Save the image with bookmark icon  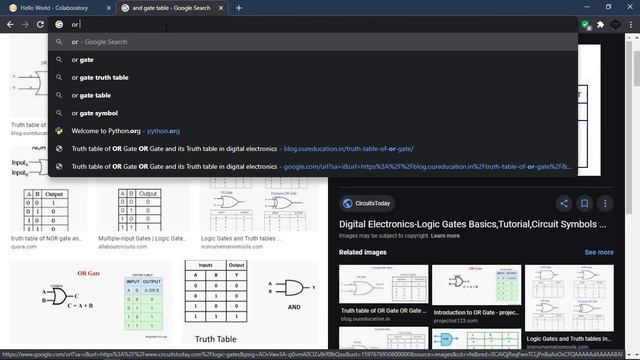point(584,203)
